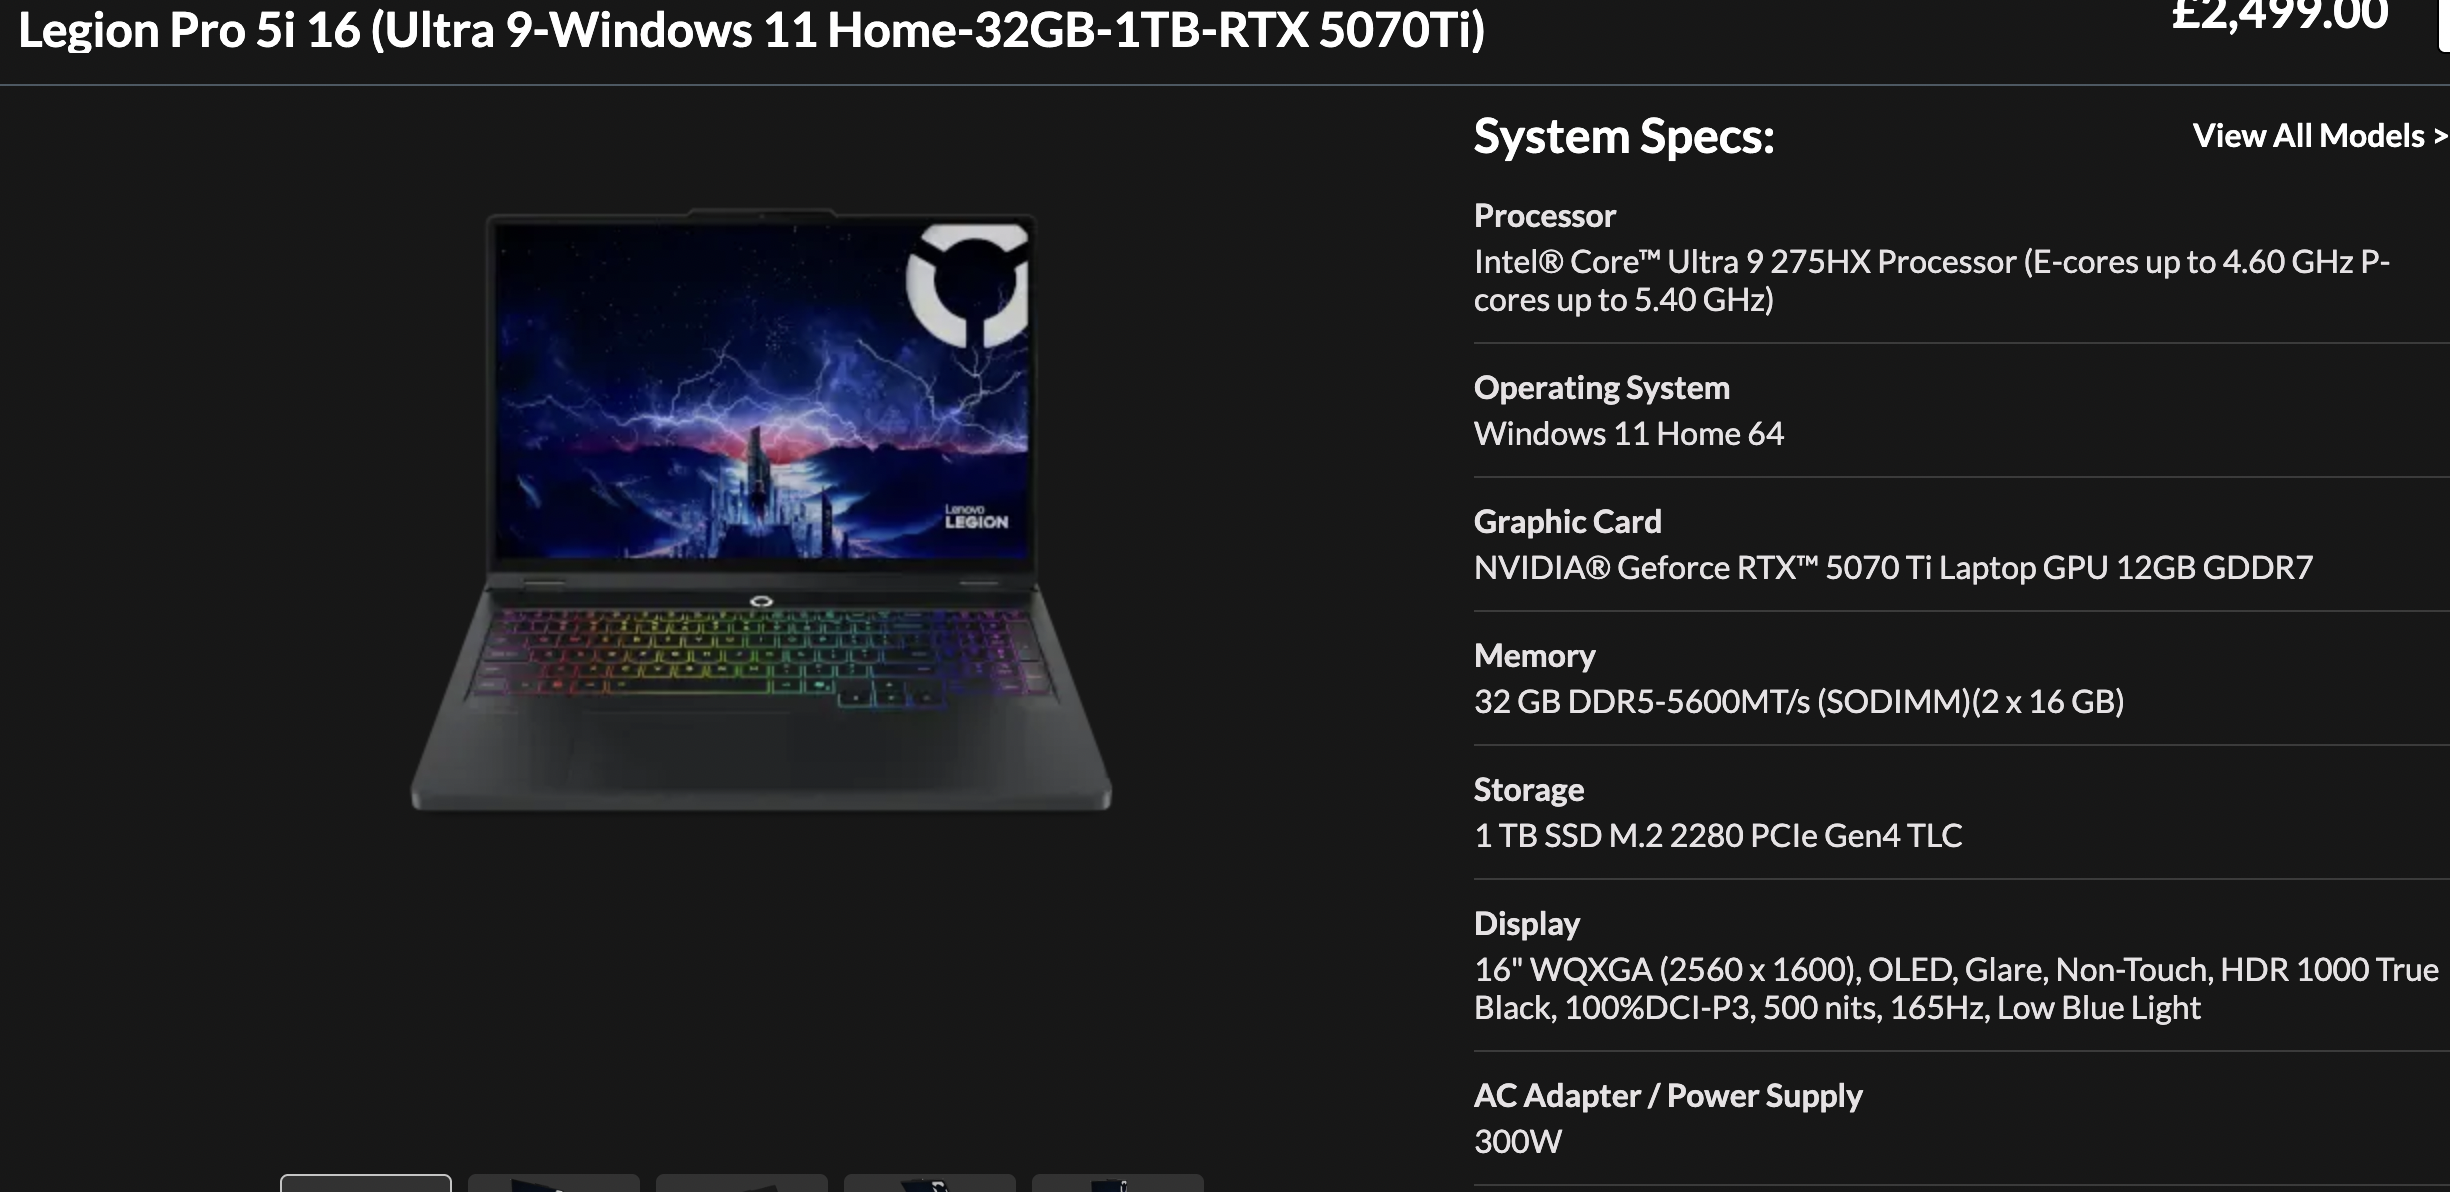Click the Windows 11 Home 64 text
Image resolution: width=2450 pixels, height=1192 pixels.
click(1629, 434)
